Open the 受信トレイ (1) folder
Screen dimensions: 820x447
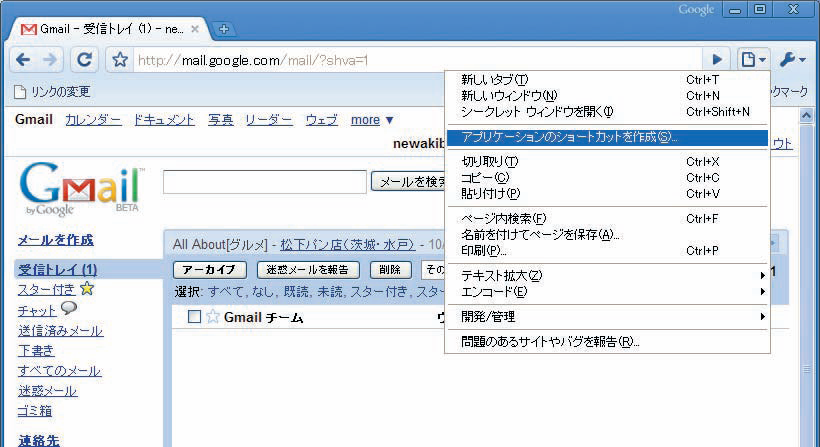(x=58, y=270)
